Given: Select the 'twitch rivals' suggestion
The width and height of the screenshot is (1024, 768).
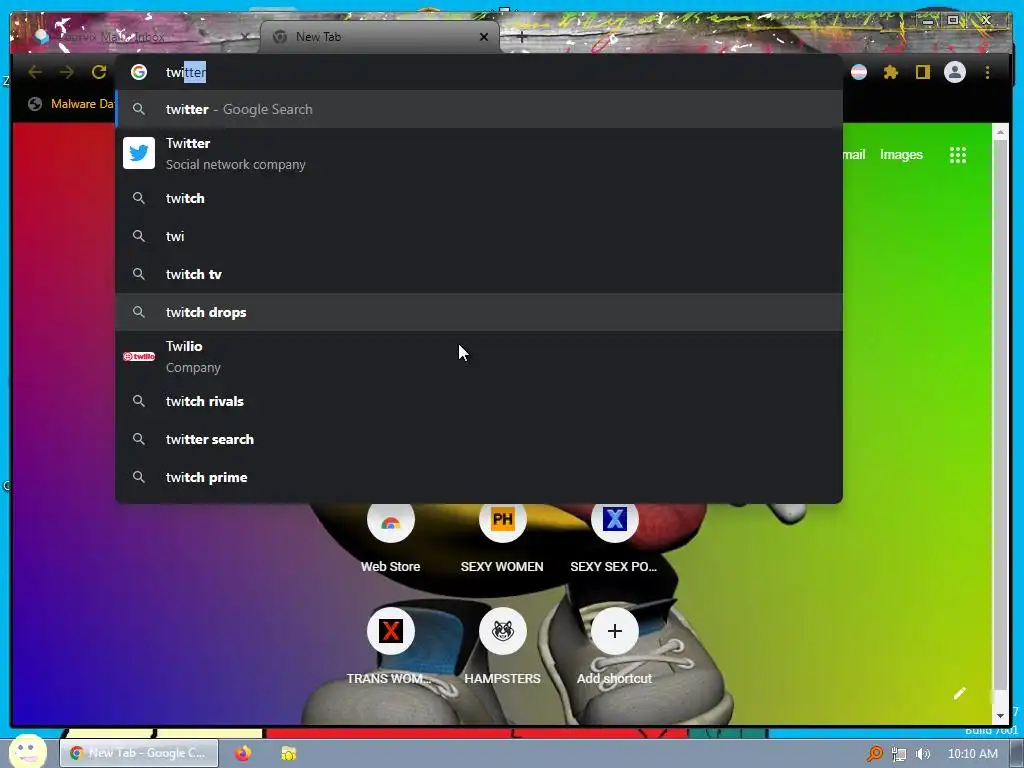Looking at the screenshot, I should click(479, 401).
